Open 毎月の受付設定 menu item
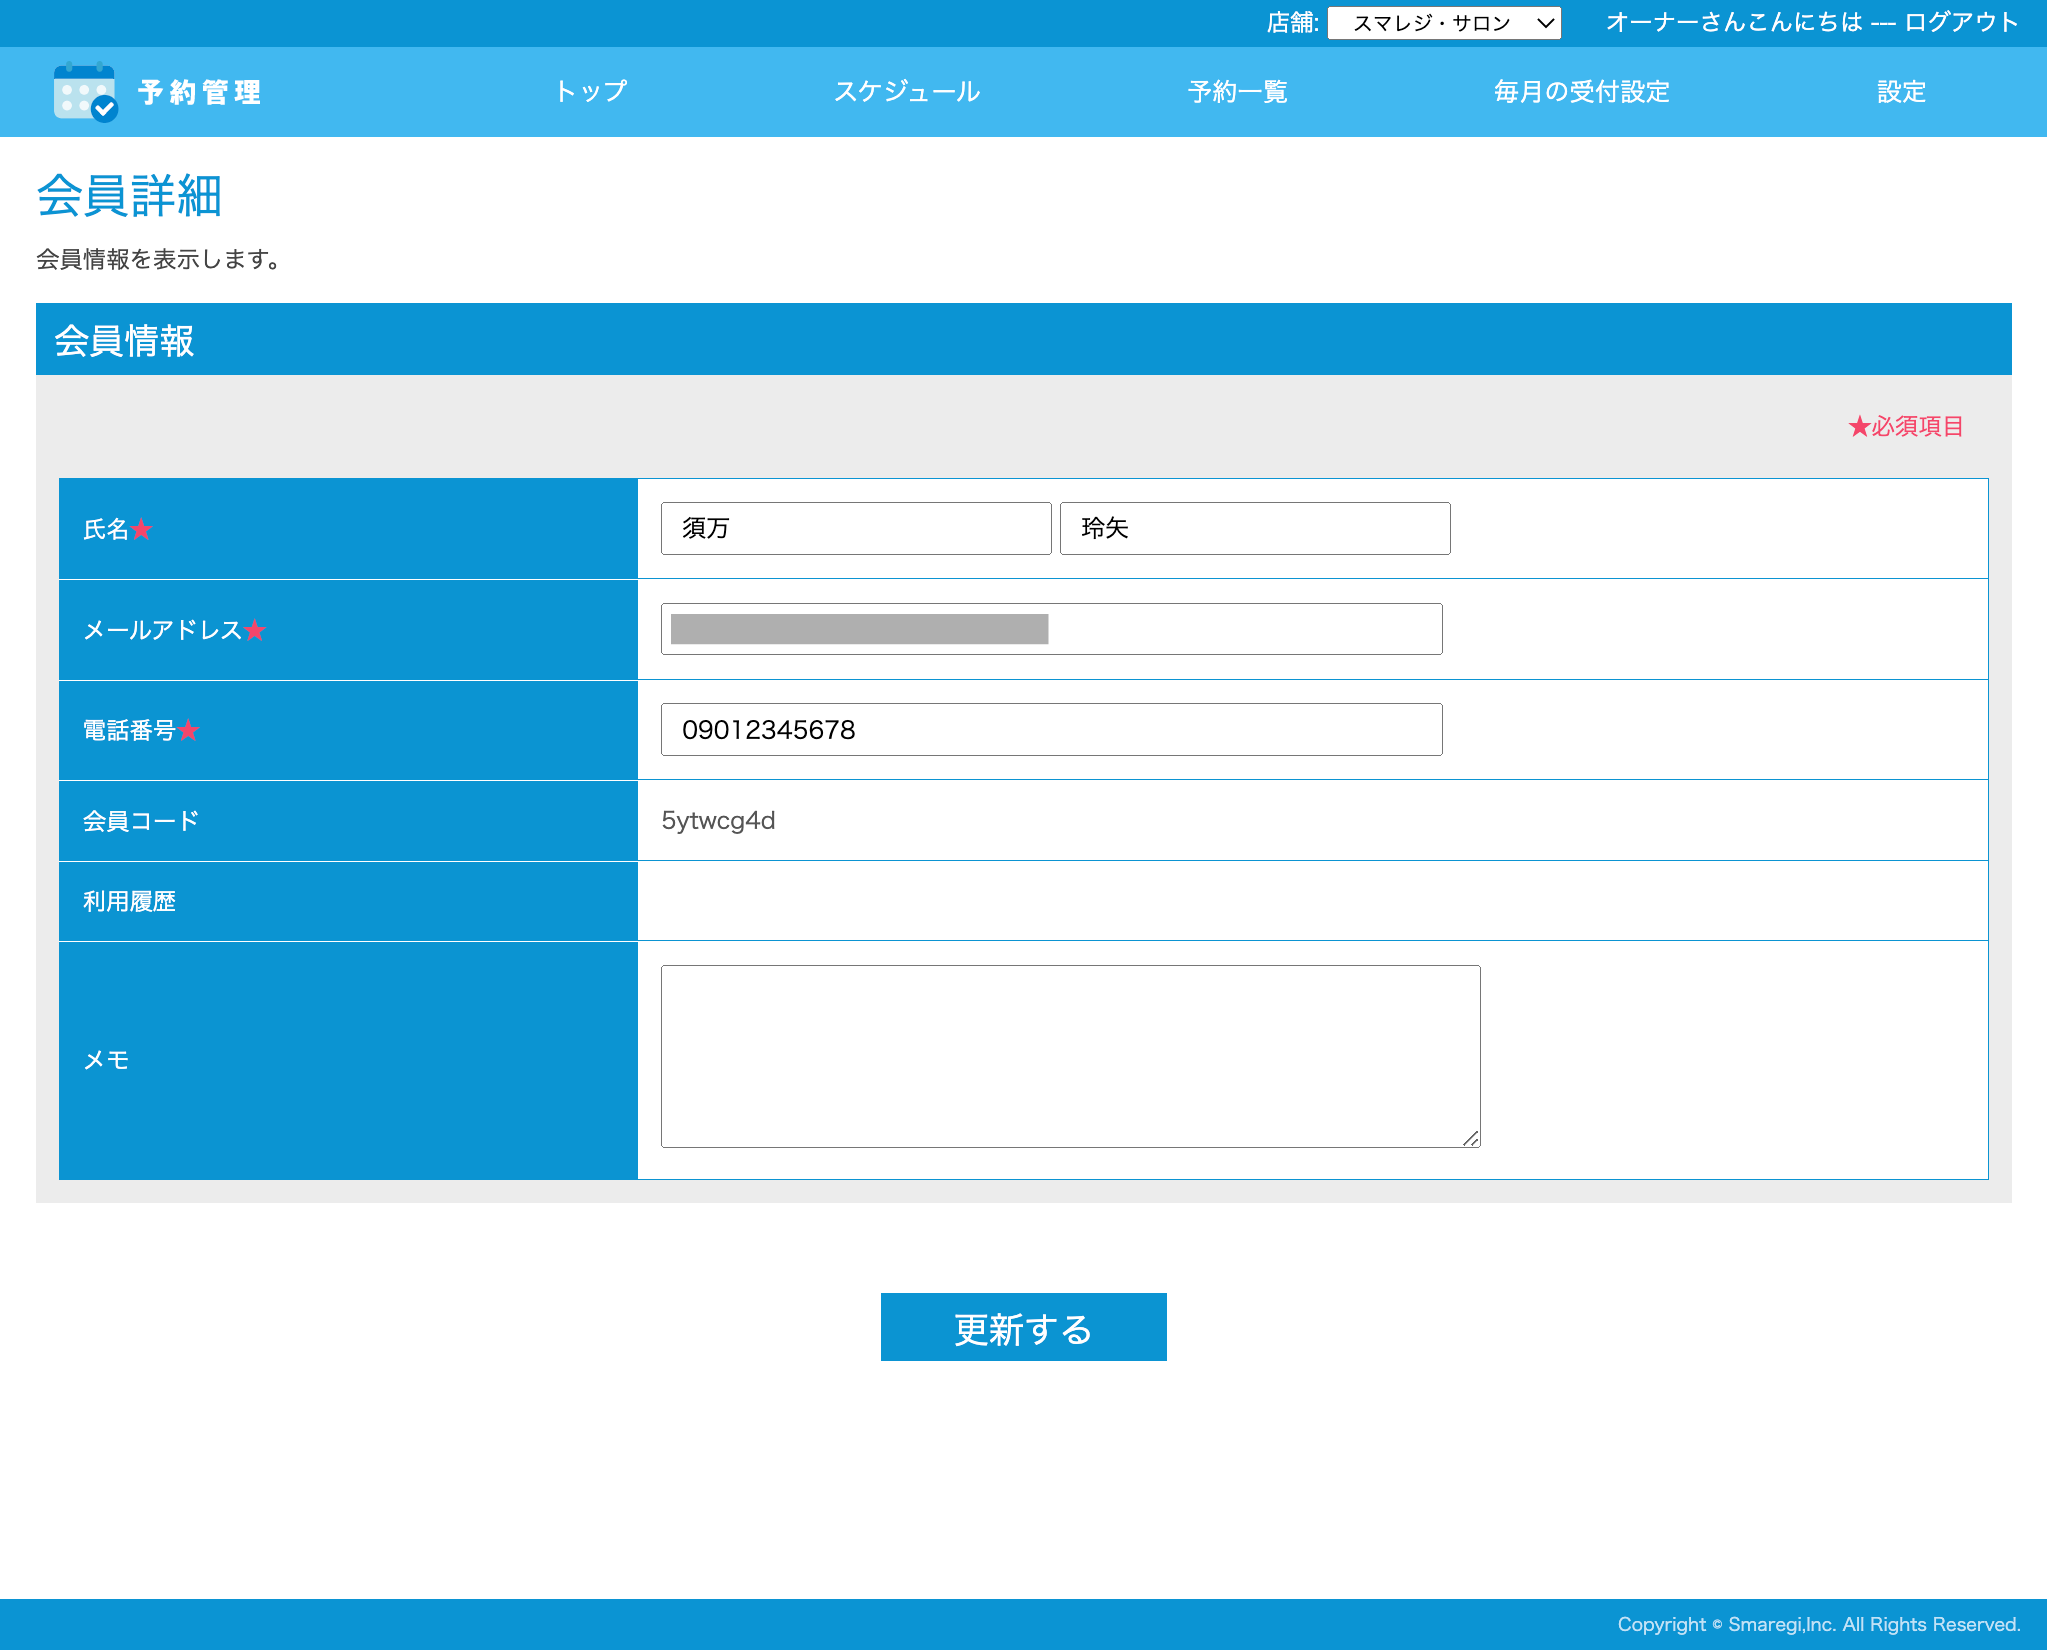The height and width of the screenshot is (1650, 2047). click(1581, 92)
